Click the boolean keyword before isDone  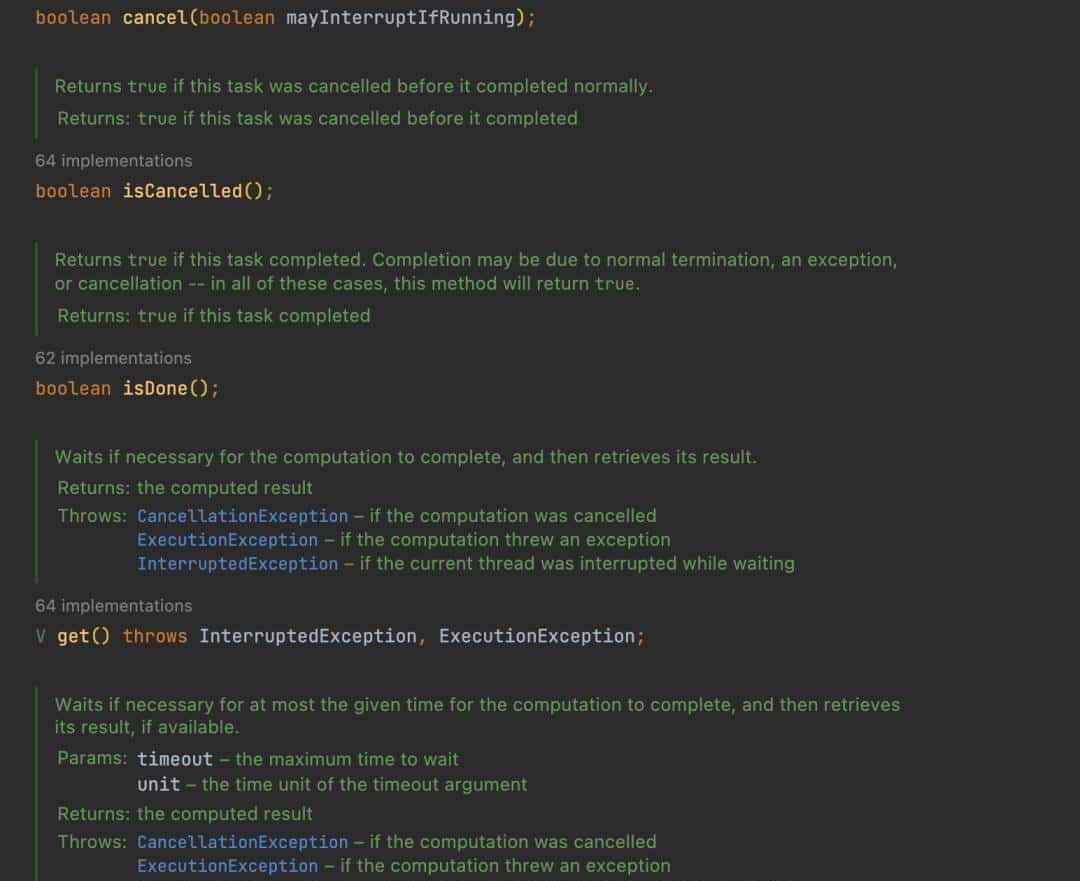click(x=73, y=388)
